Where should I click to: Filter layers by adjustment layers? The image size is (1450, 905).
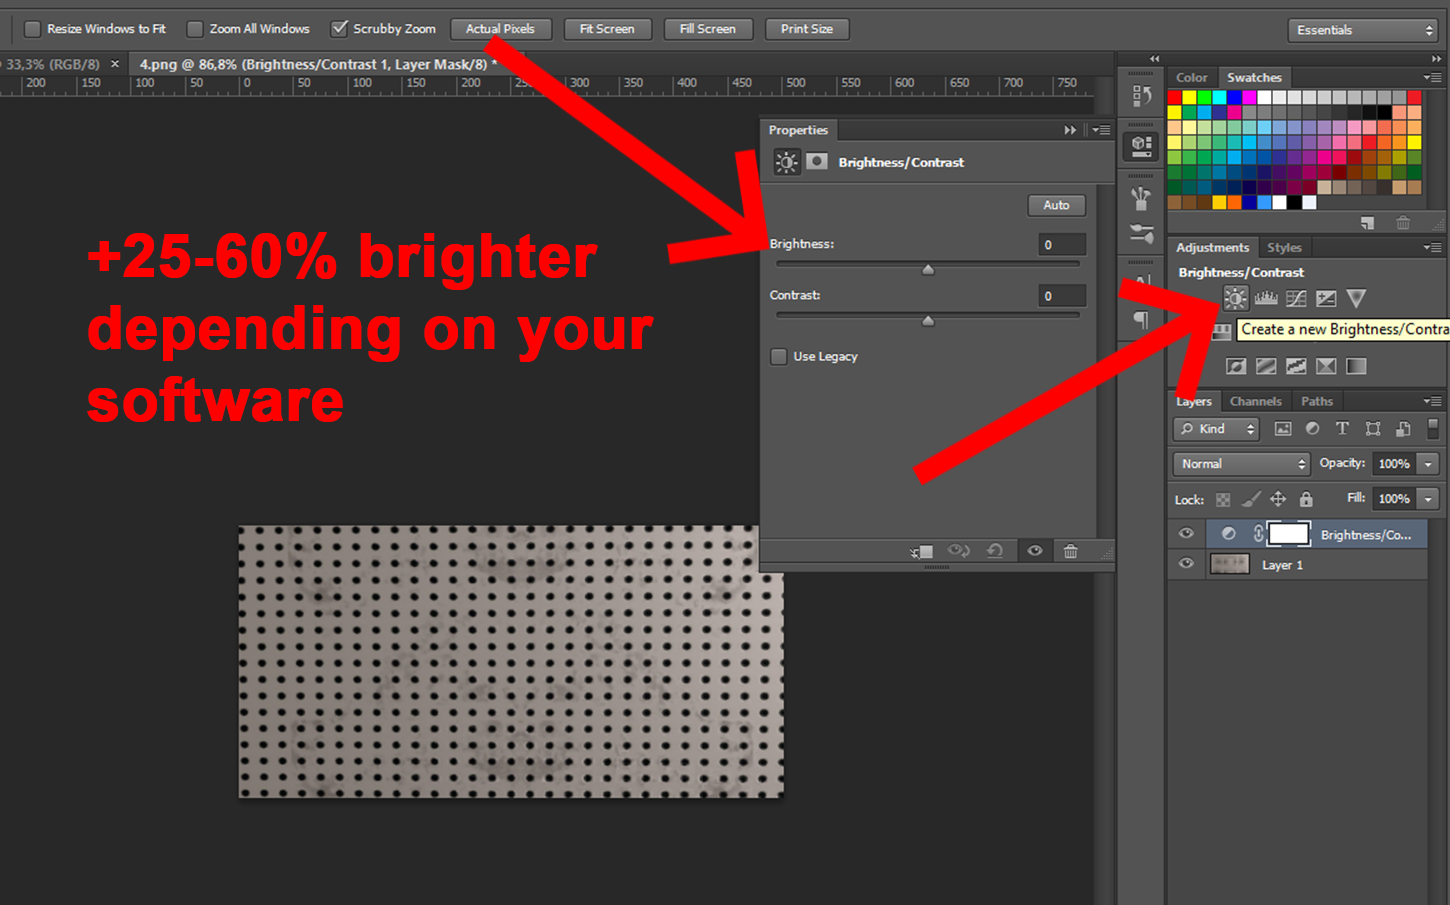pos(1312,428)
